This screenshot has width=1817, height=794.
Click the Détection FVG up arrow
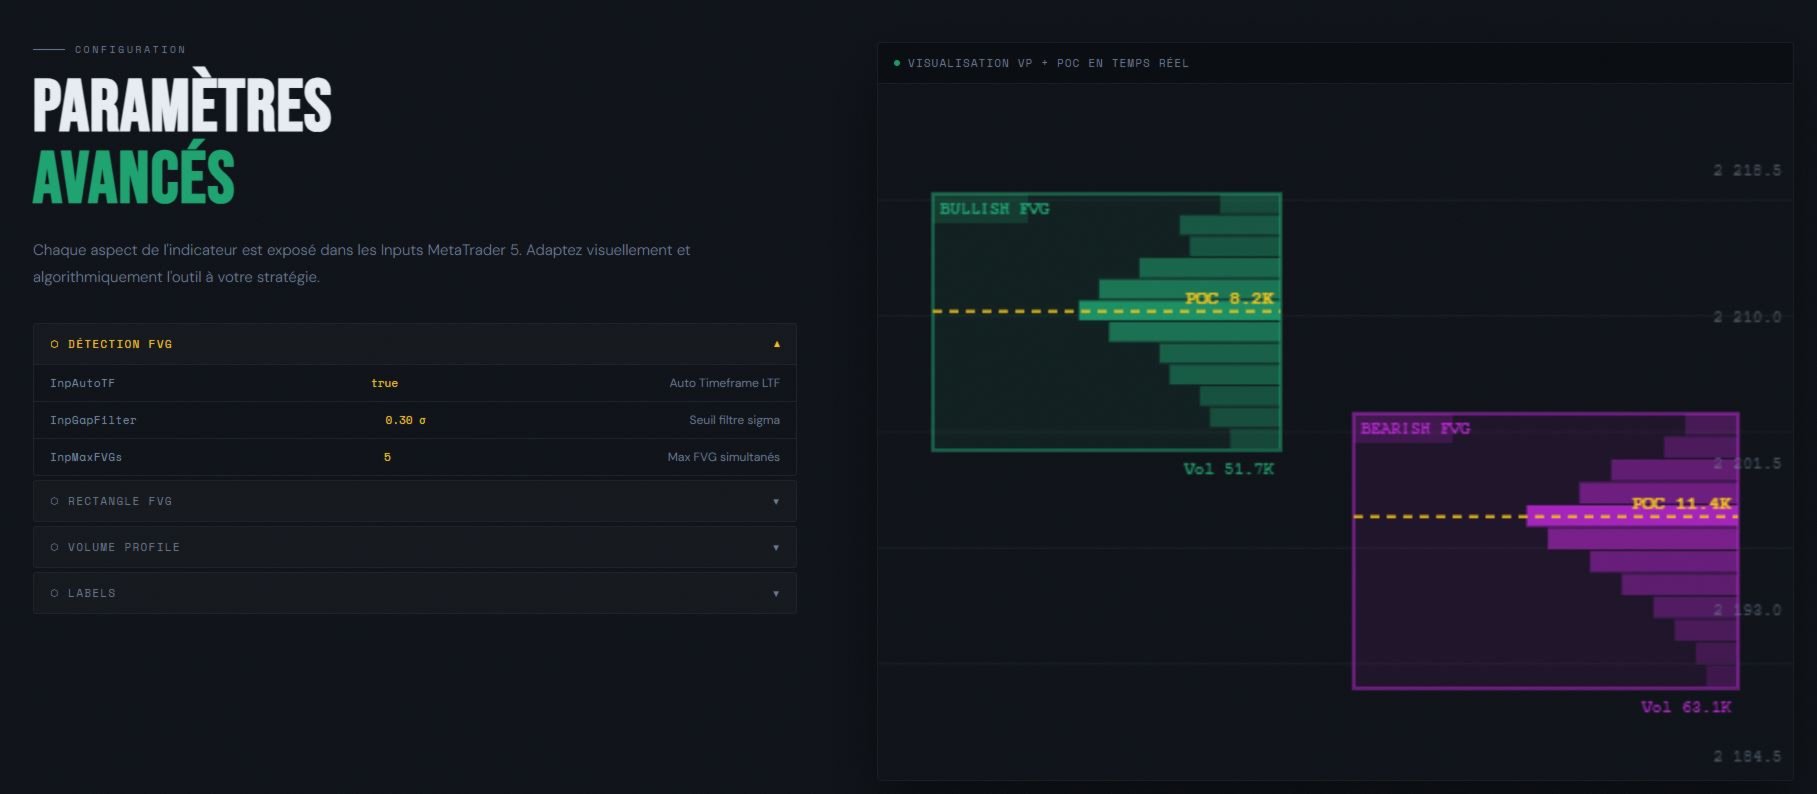pos(776,344)
